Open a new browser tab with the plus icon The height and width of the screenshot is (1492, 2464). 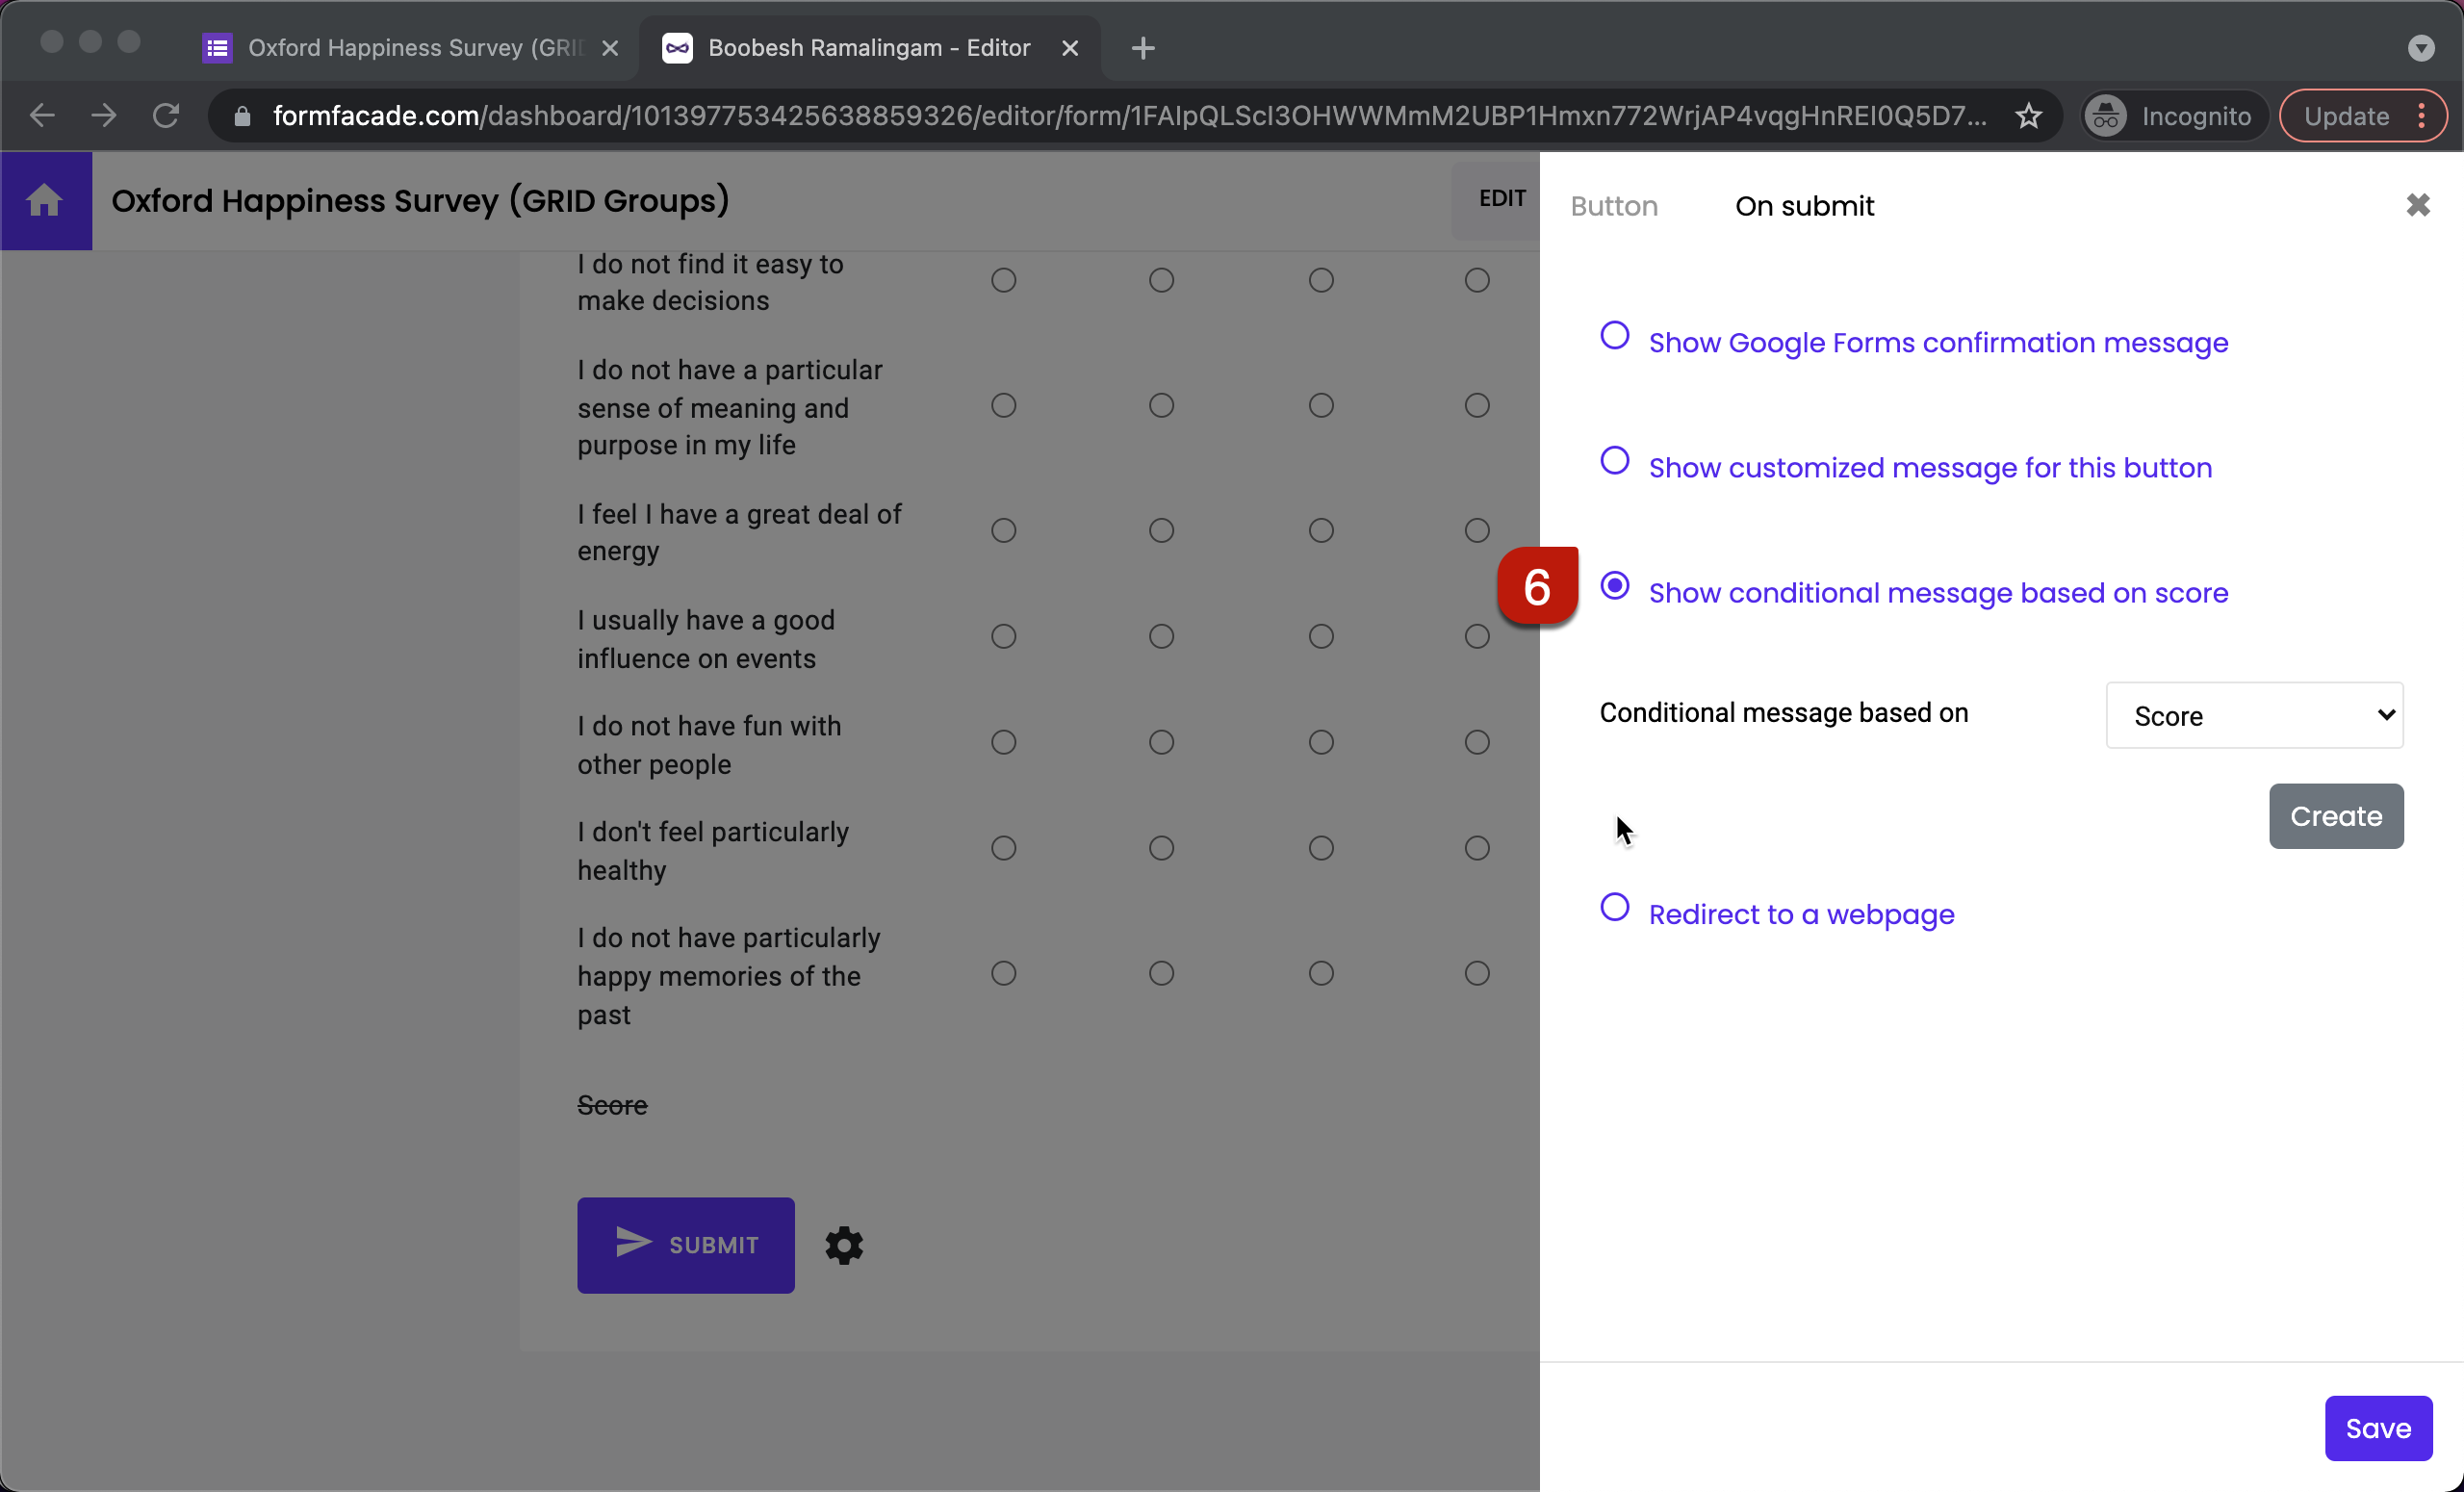[x=1142, y=47]
